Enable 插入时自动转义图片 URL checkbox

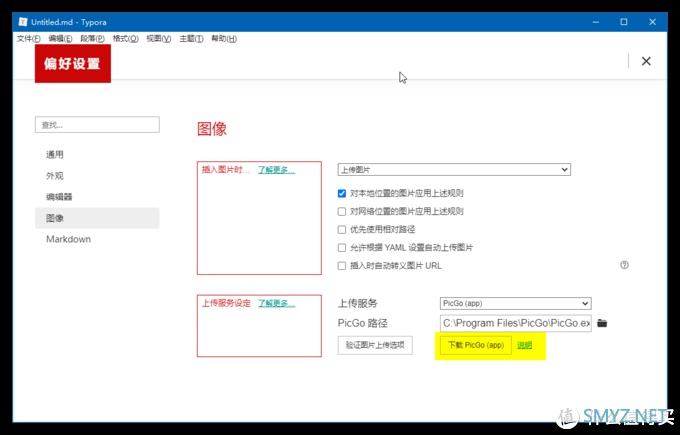[342, 266]
